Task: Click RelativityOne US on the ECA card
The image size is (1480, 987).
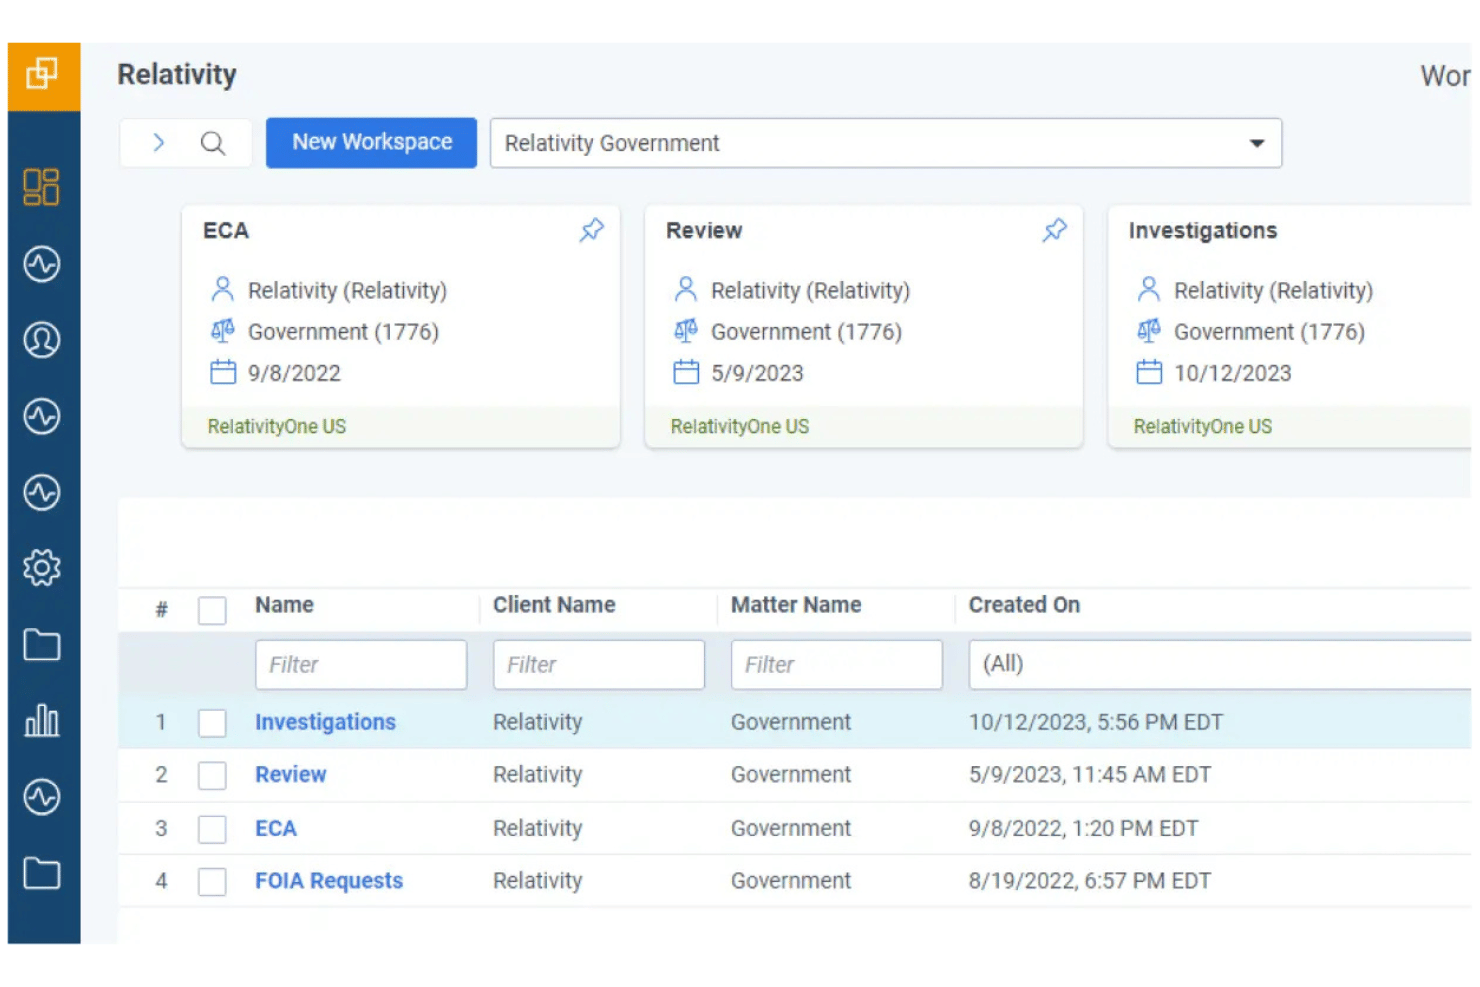Action: pos(277,426)
